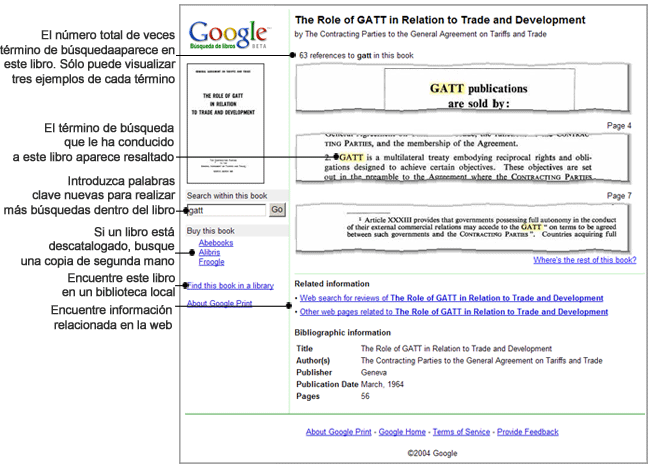The image size is (650, 467).
Task: Open the Google Home footer link
Action: point(402,432)
